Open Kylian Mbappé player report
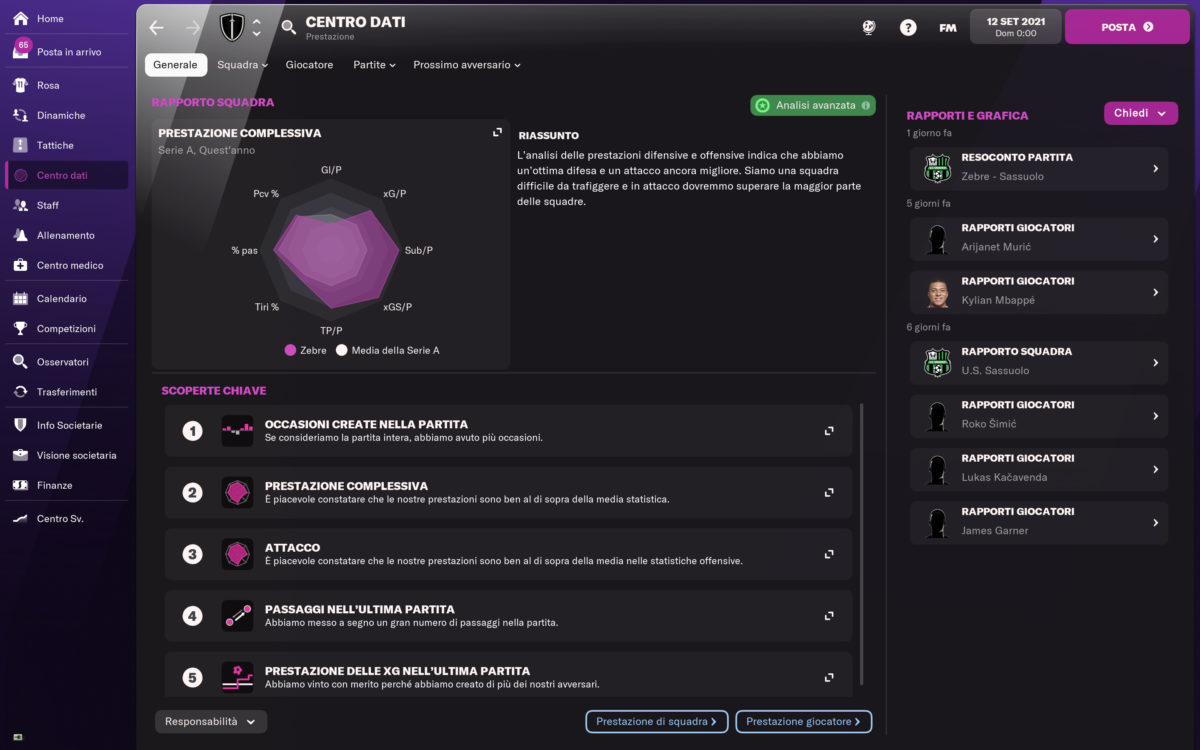 tap(1038, 292)
